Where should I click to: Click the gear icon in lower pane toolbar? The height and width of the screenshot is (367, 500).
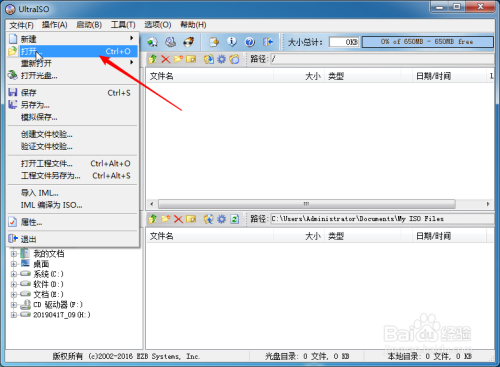[x=222, y=219]
